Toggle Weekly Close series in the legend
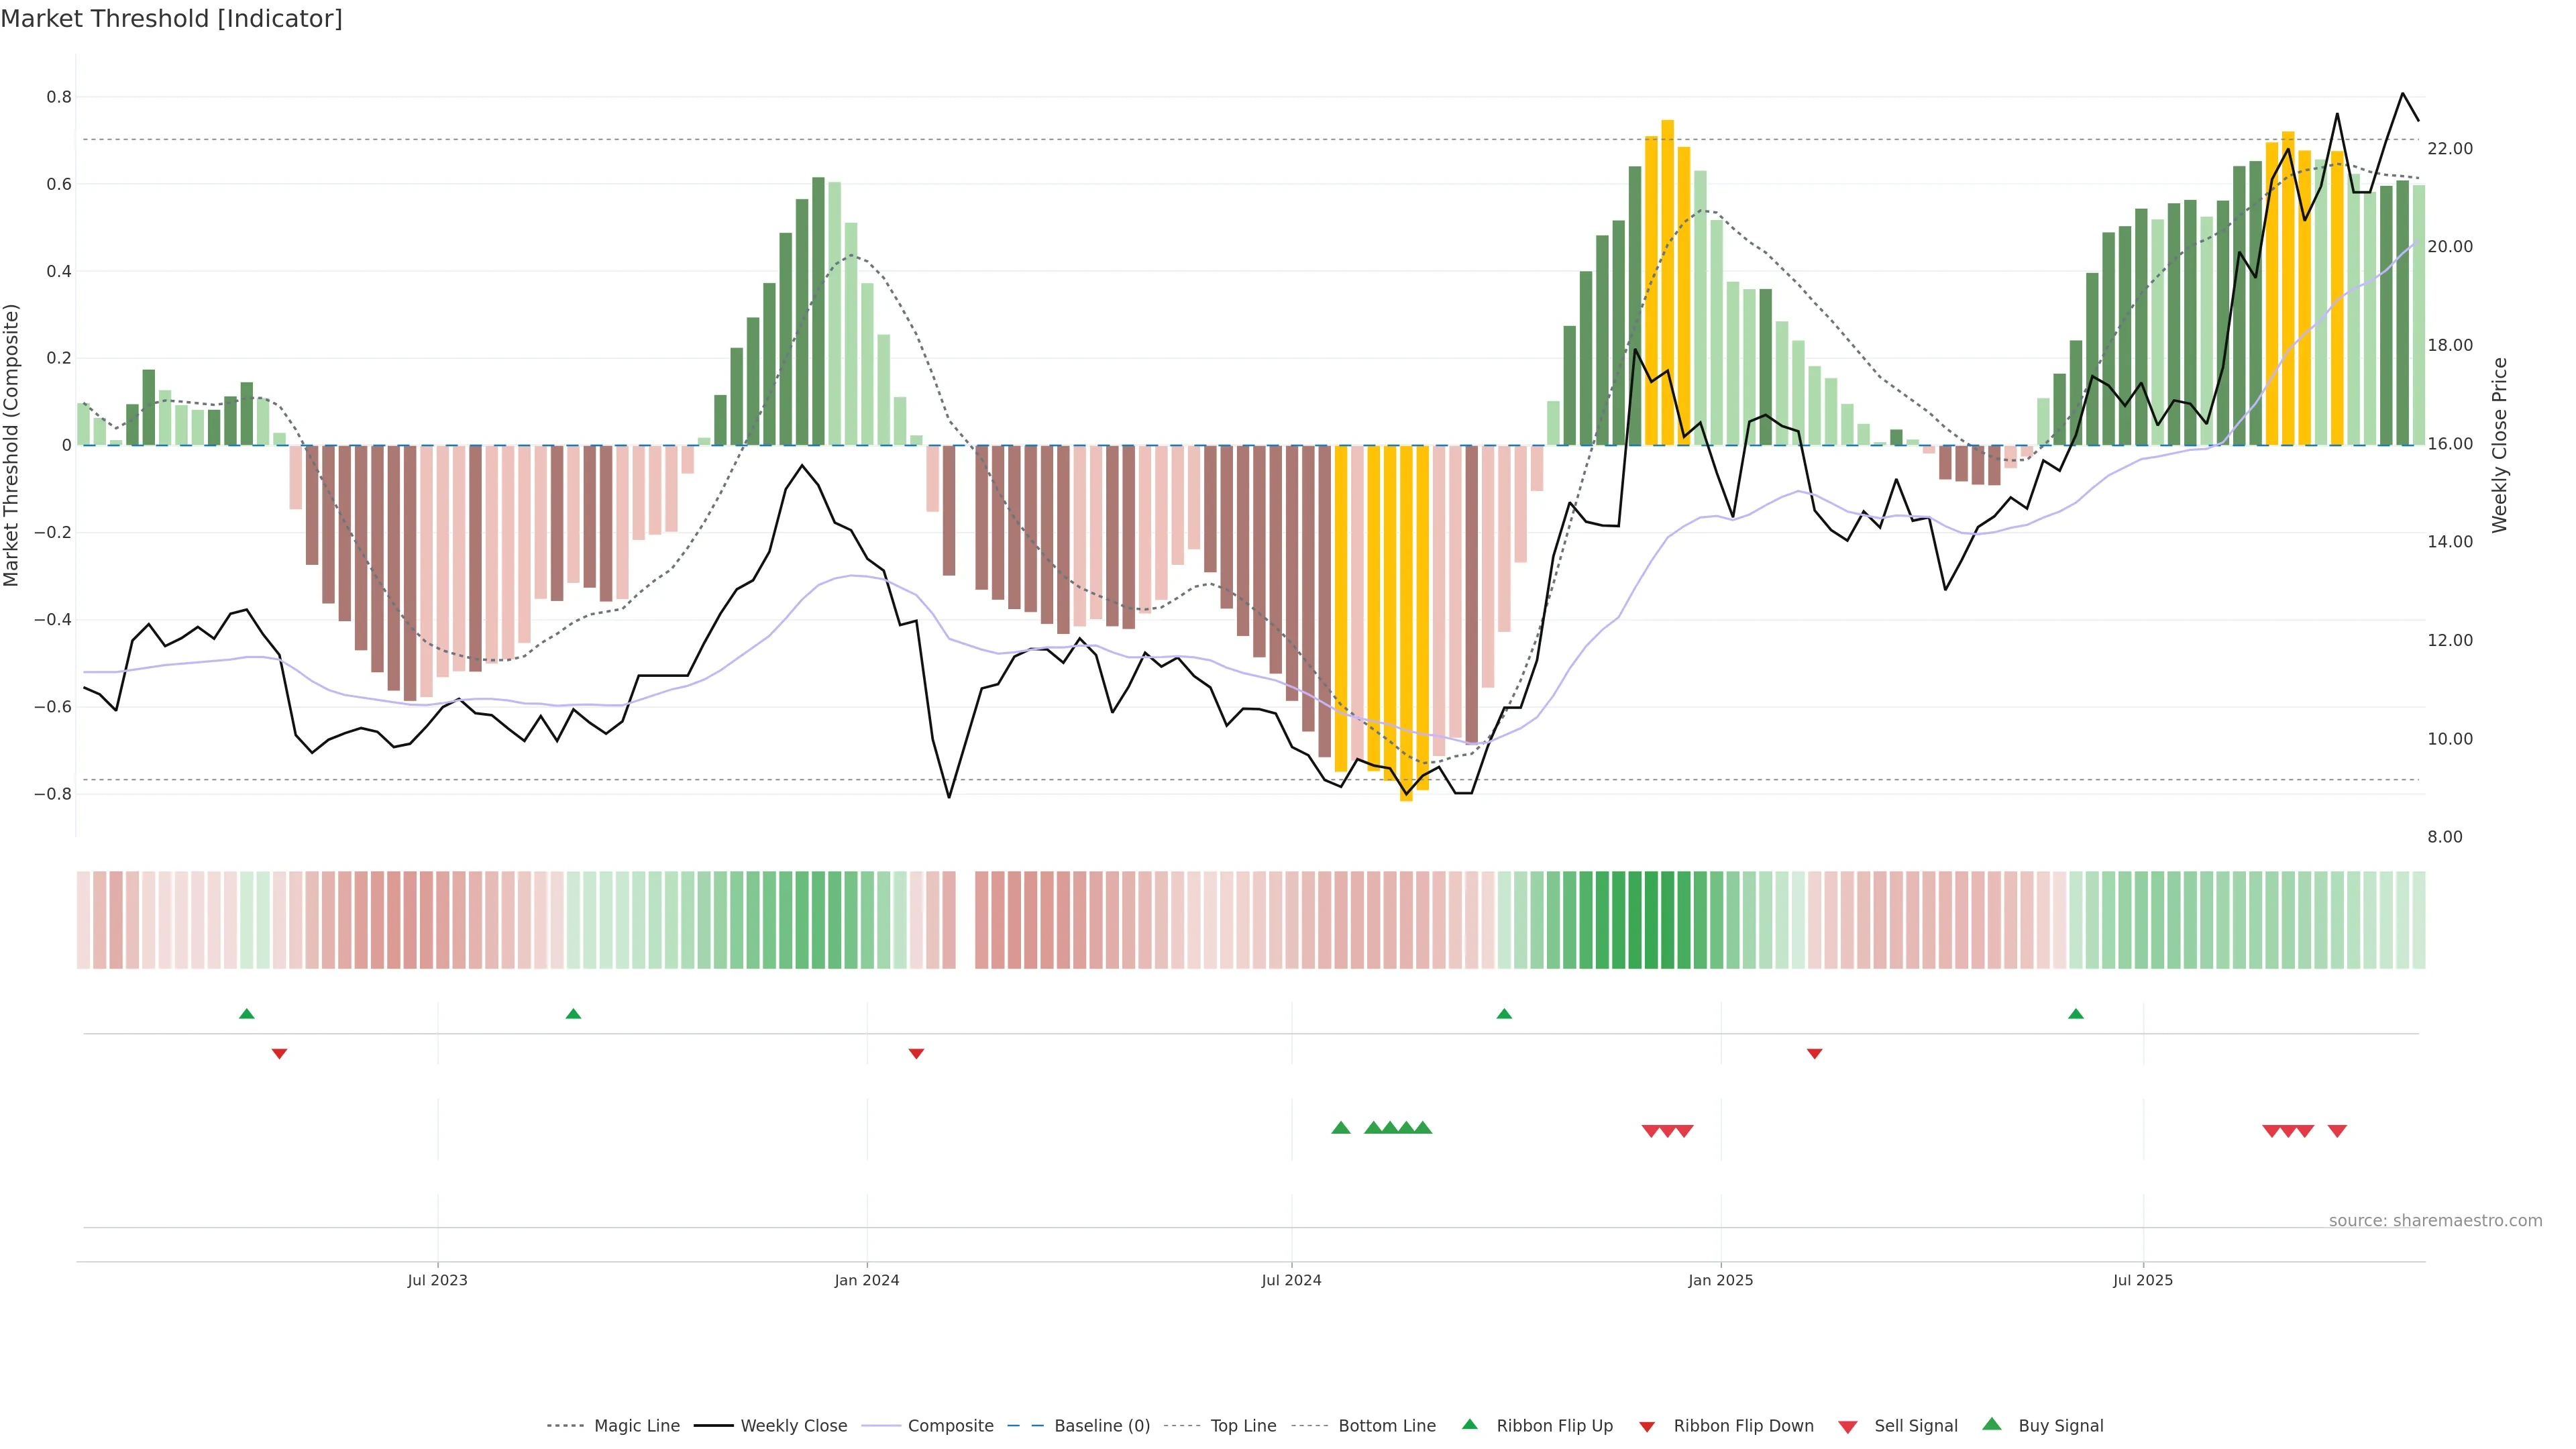Viewport: 2576px width, 1449px height. coord(793,1426)
